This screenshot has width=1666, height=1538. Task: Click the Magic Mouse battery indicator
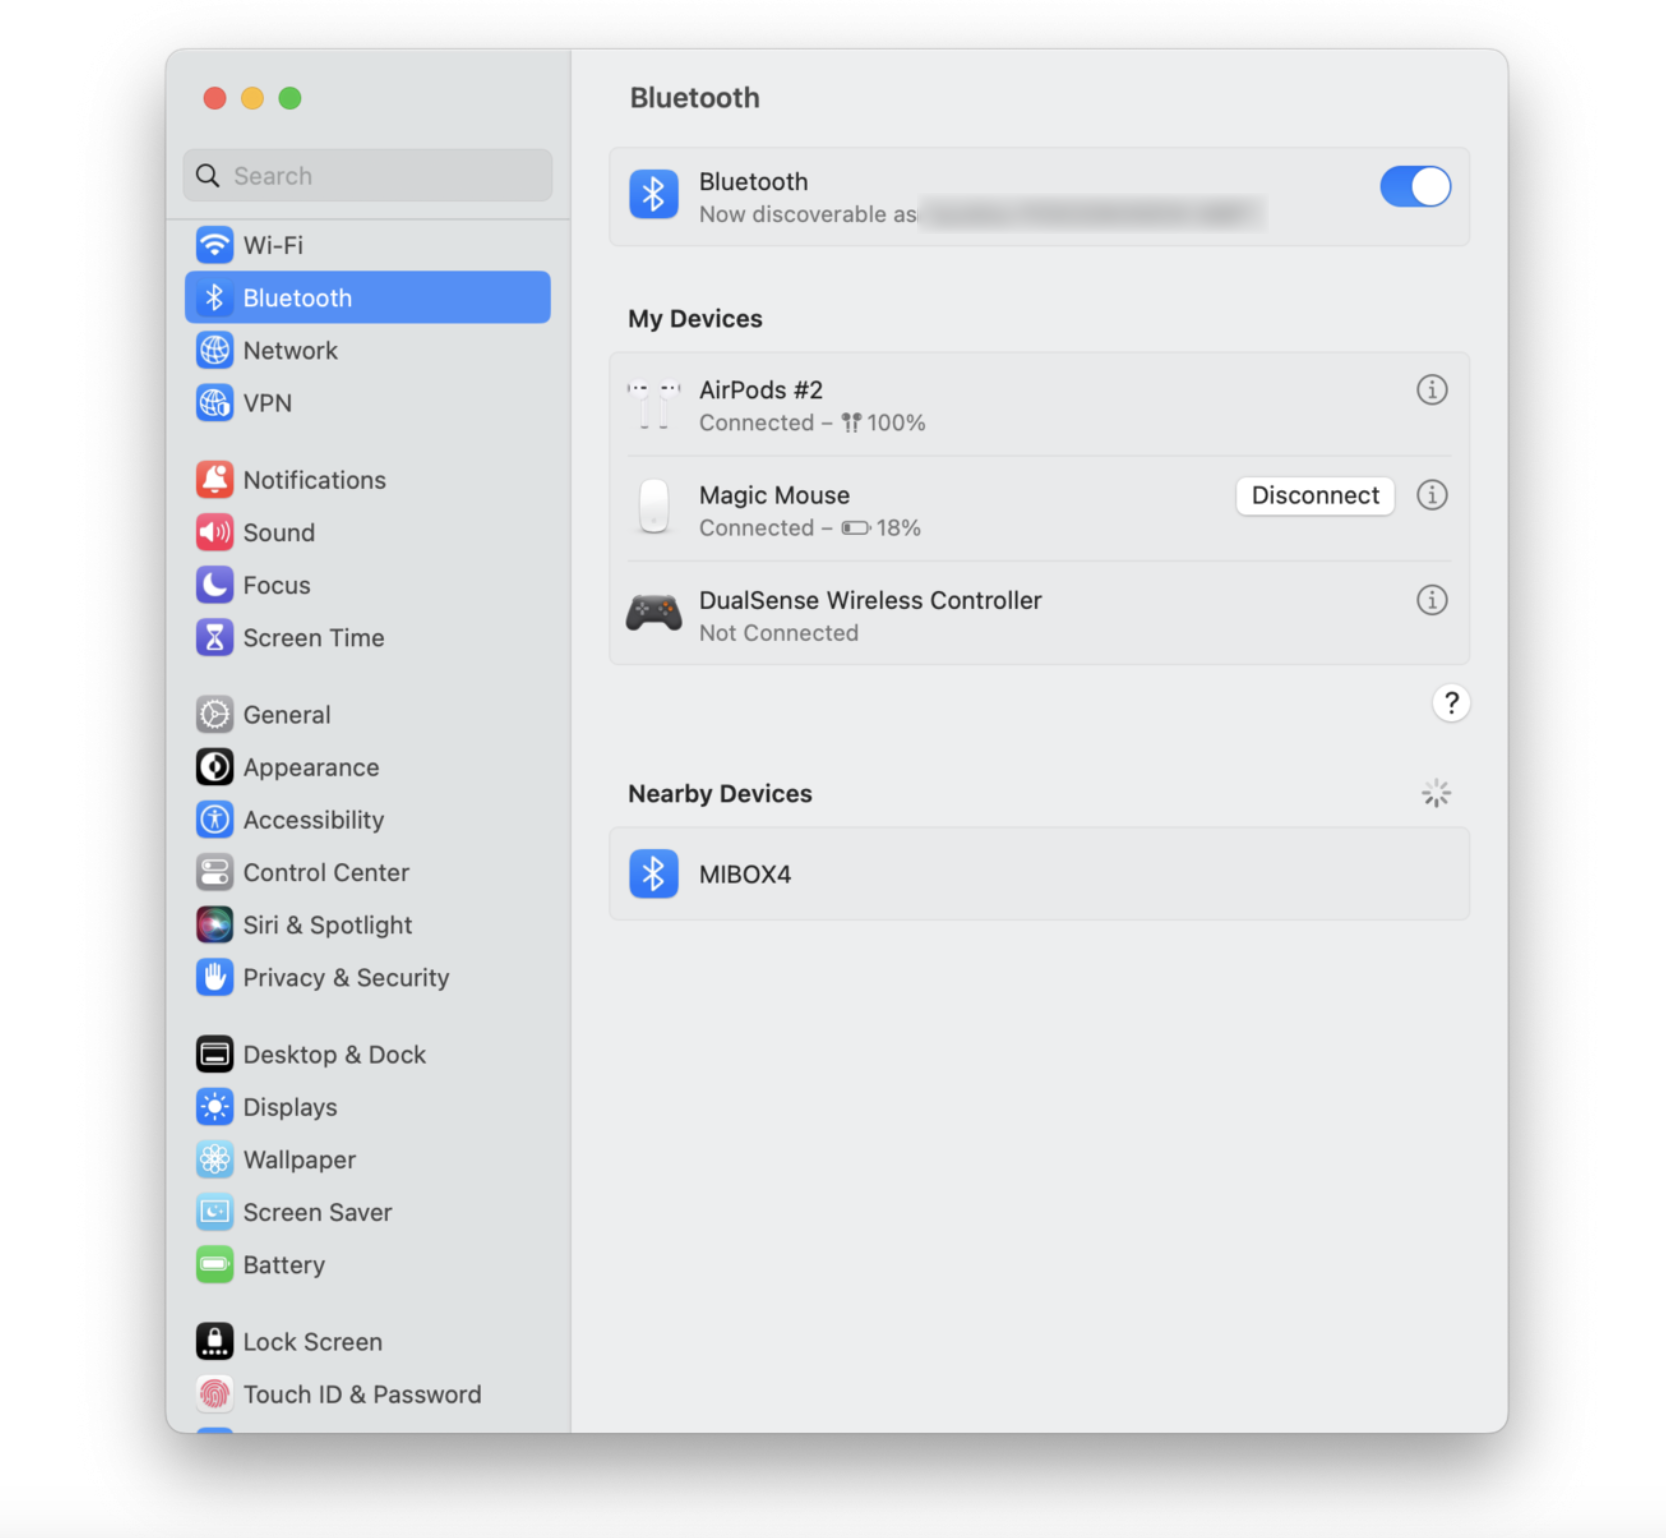pos(857,528)
